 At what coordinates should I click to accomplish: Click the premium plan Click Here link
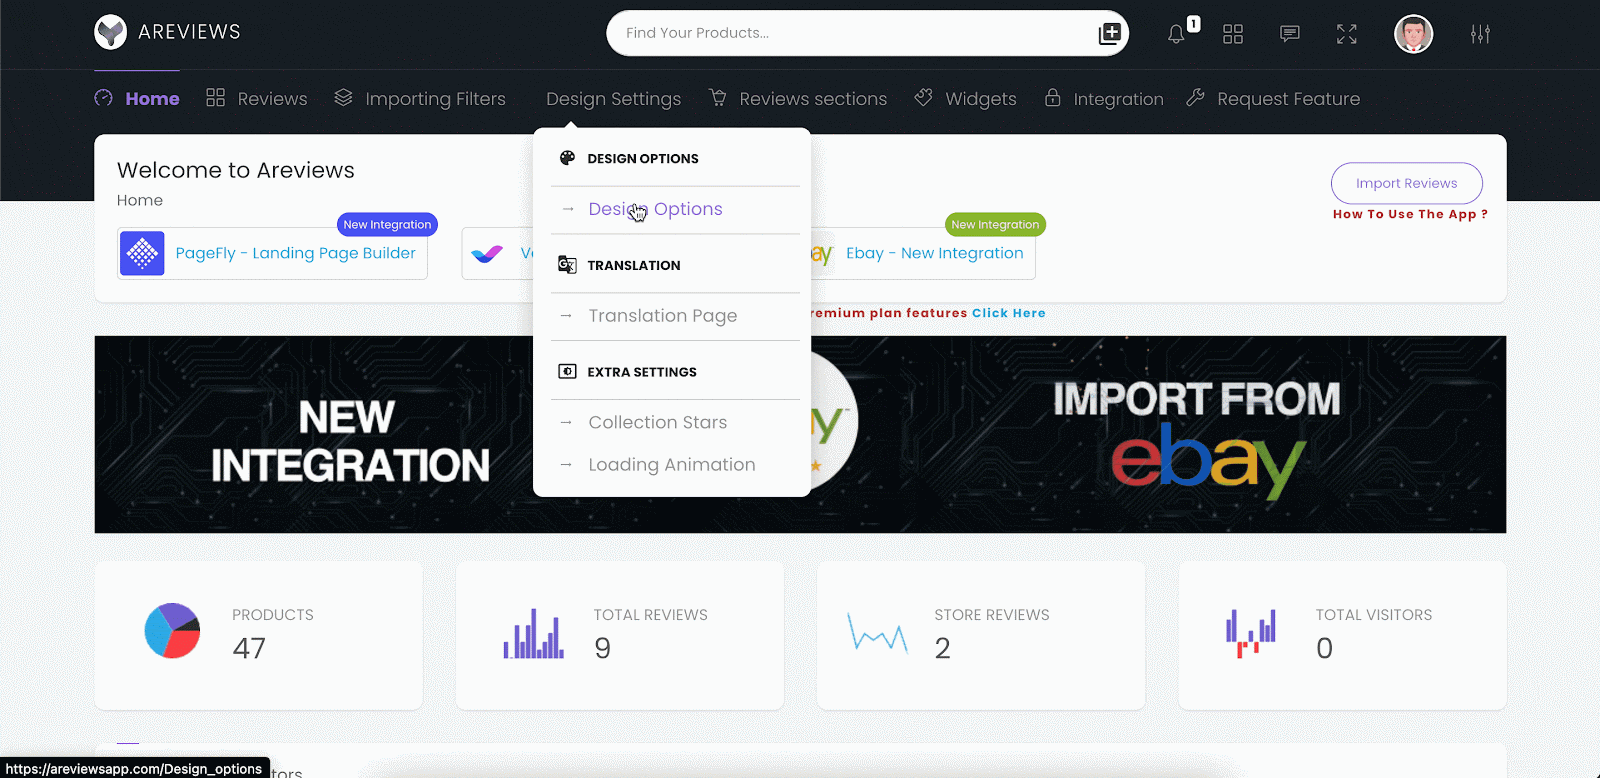(1008, 313)
